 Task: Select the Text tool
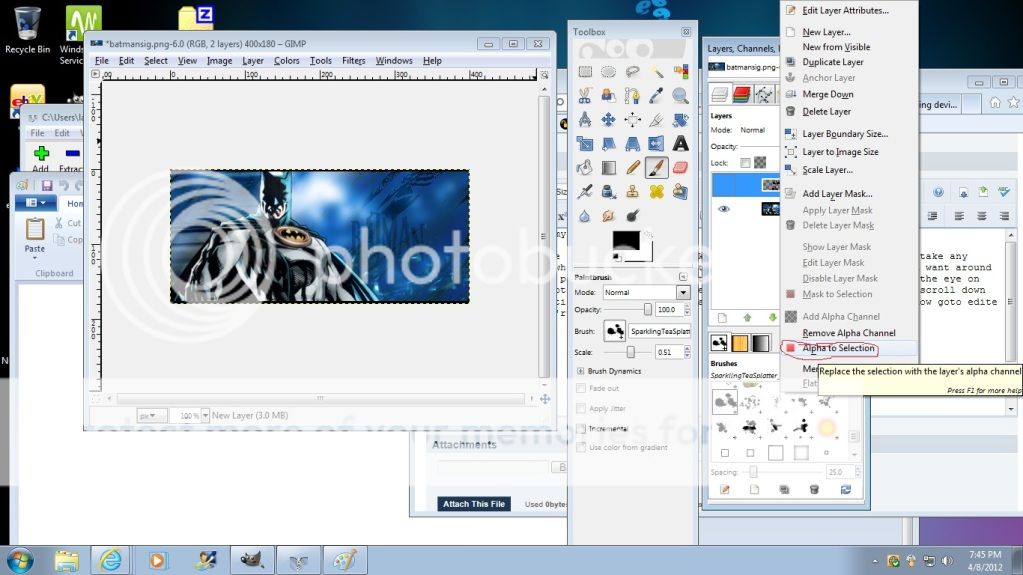click(x=680, y=144)
